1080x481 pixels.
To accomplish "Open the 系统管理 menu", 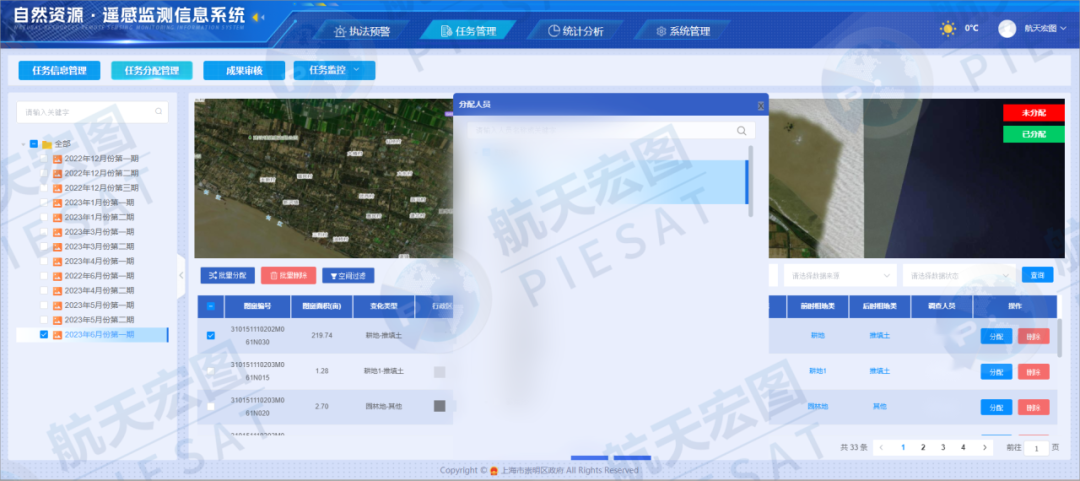I will click(x=682, y=31).
